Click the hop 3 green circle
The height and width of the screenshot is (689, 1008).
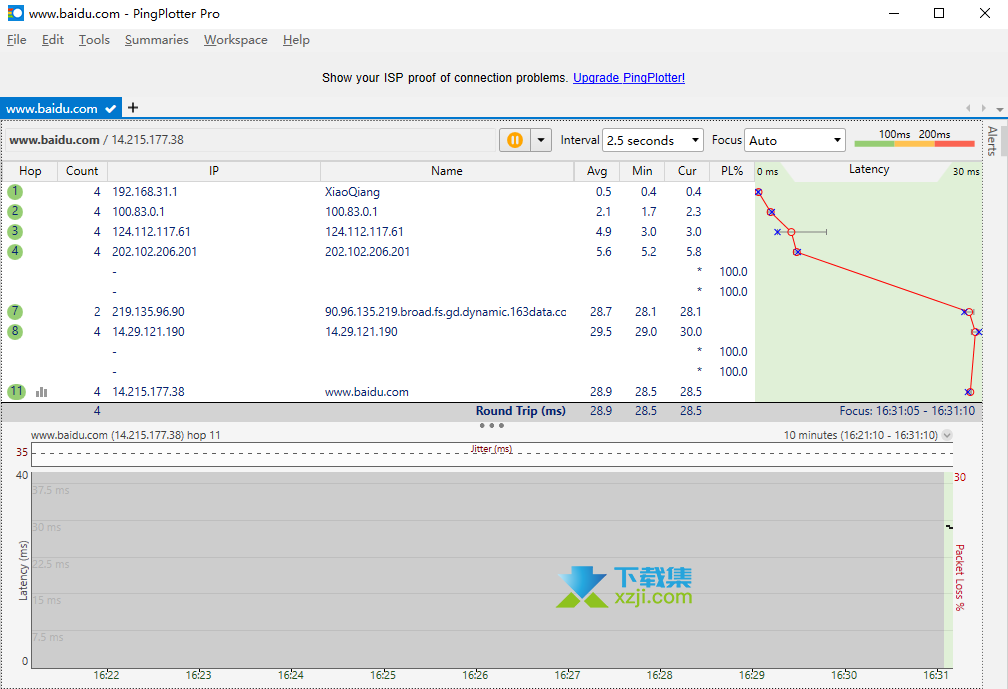pyautogui.click(x=15, y=231)
